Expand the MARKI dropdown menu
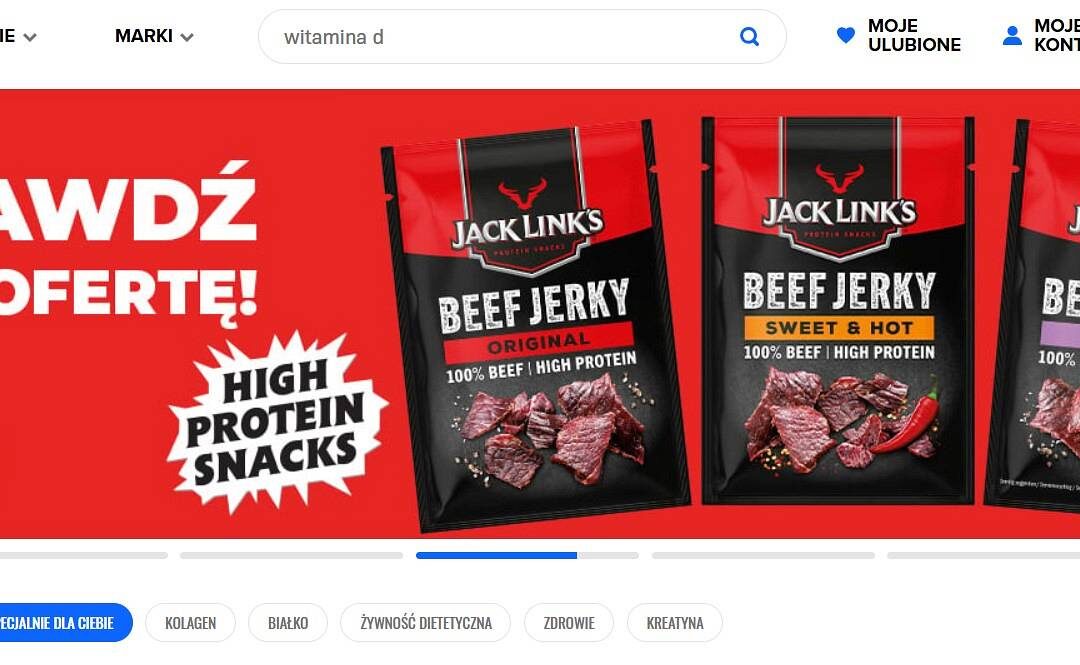This screenshot has width=1080, height=665. click(154, 36)
